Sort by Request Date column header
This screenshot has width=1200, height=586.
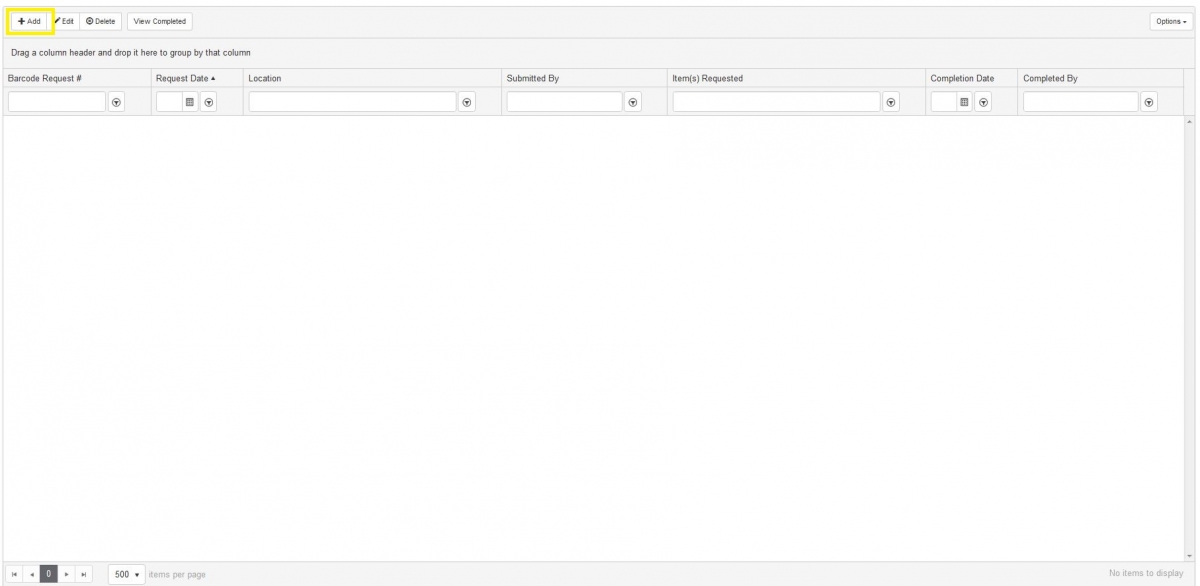point(185,78)
